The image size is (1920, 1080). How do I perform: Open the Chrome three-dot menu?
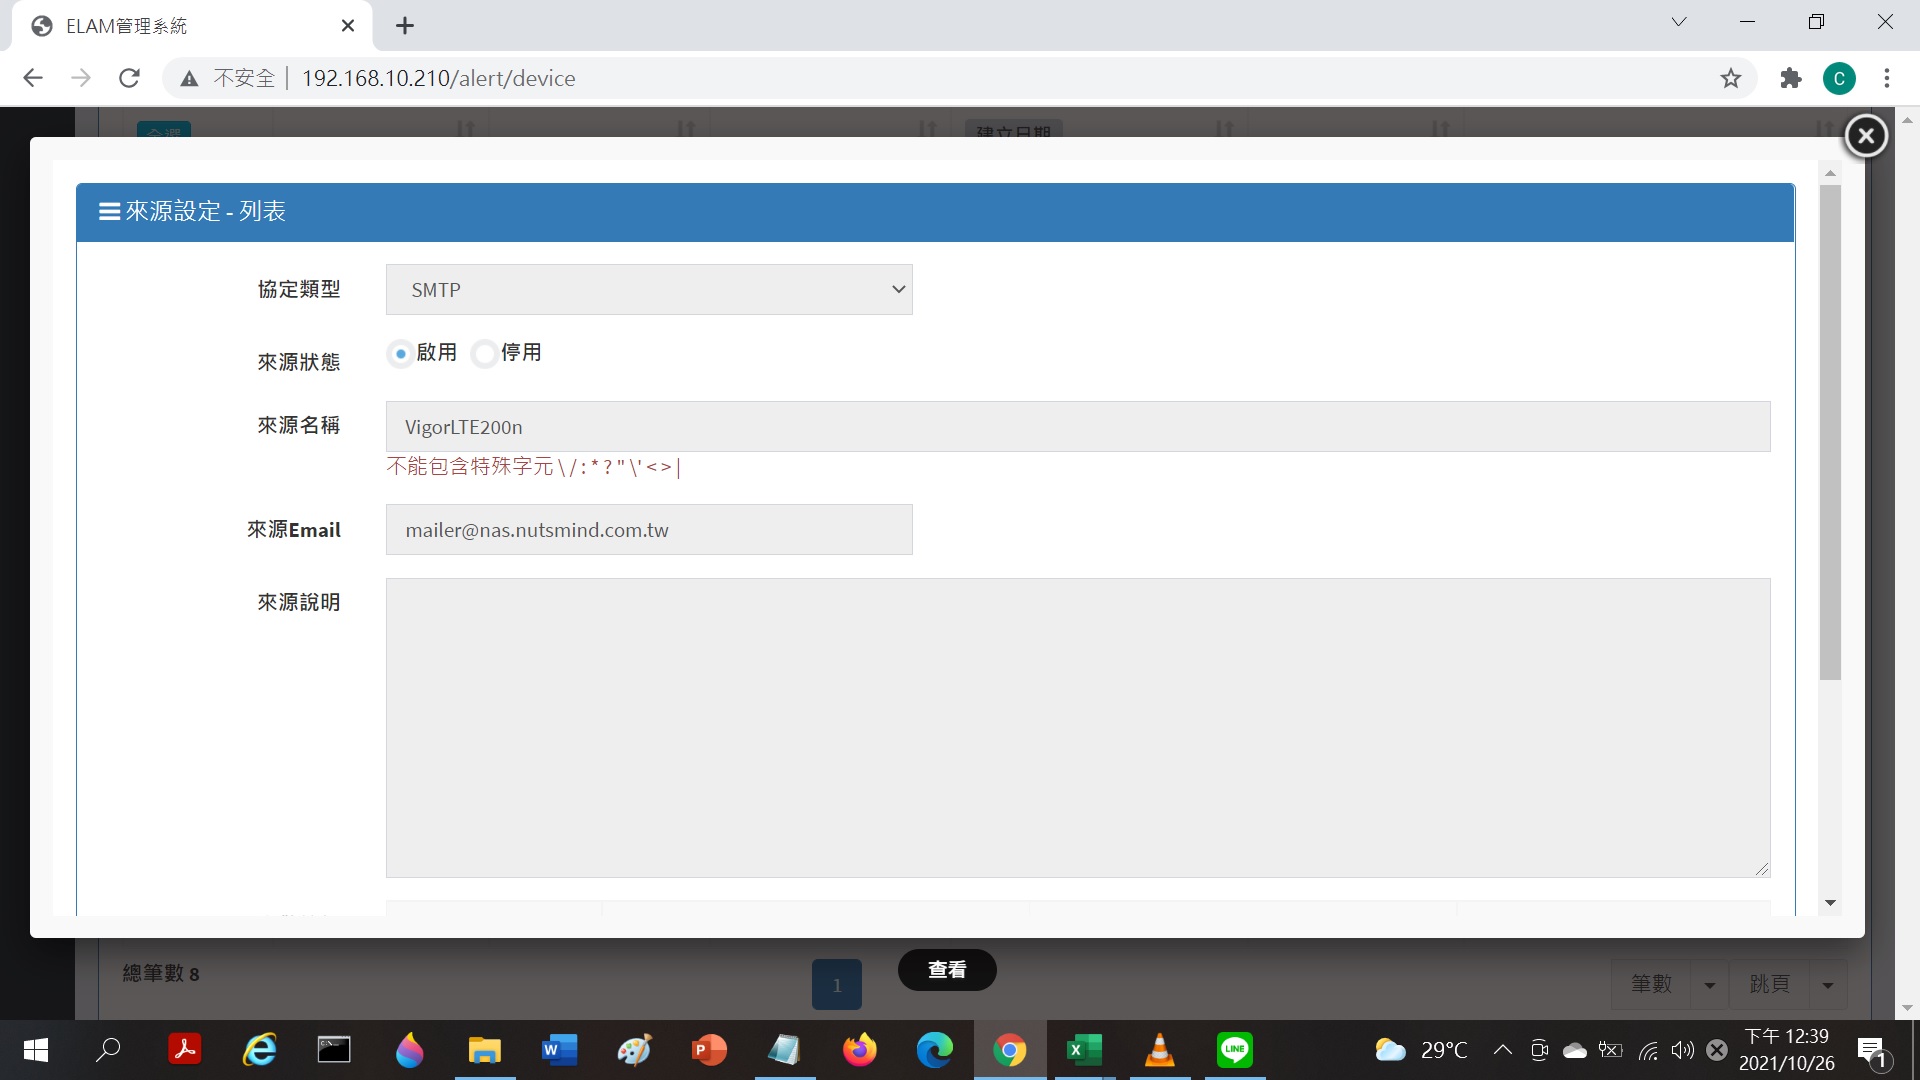[1887, 78]
